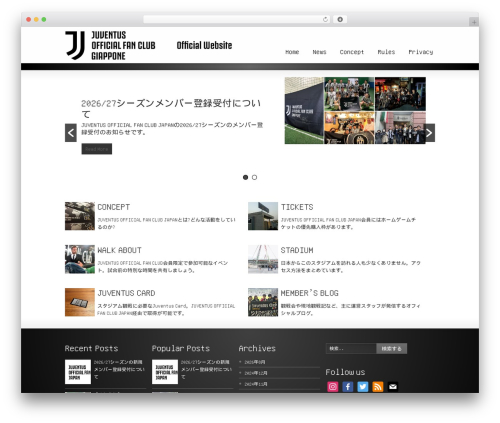Image resolution: width=500 pixels, height=423 pixels.
Task: Open the WALK ABOUT section heading
Action: click(119, 250)
